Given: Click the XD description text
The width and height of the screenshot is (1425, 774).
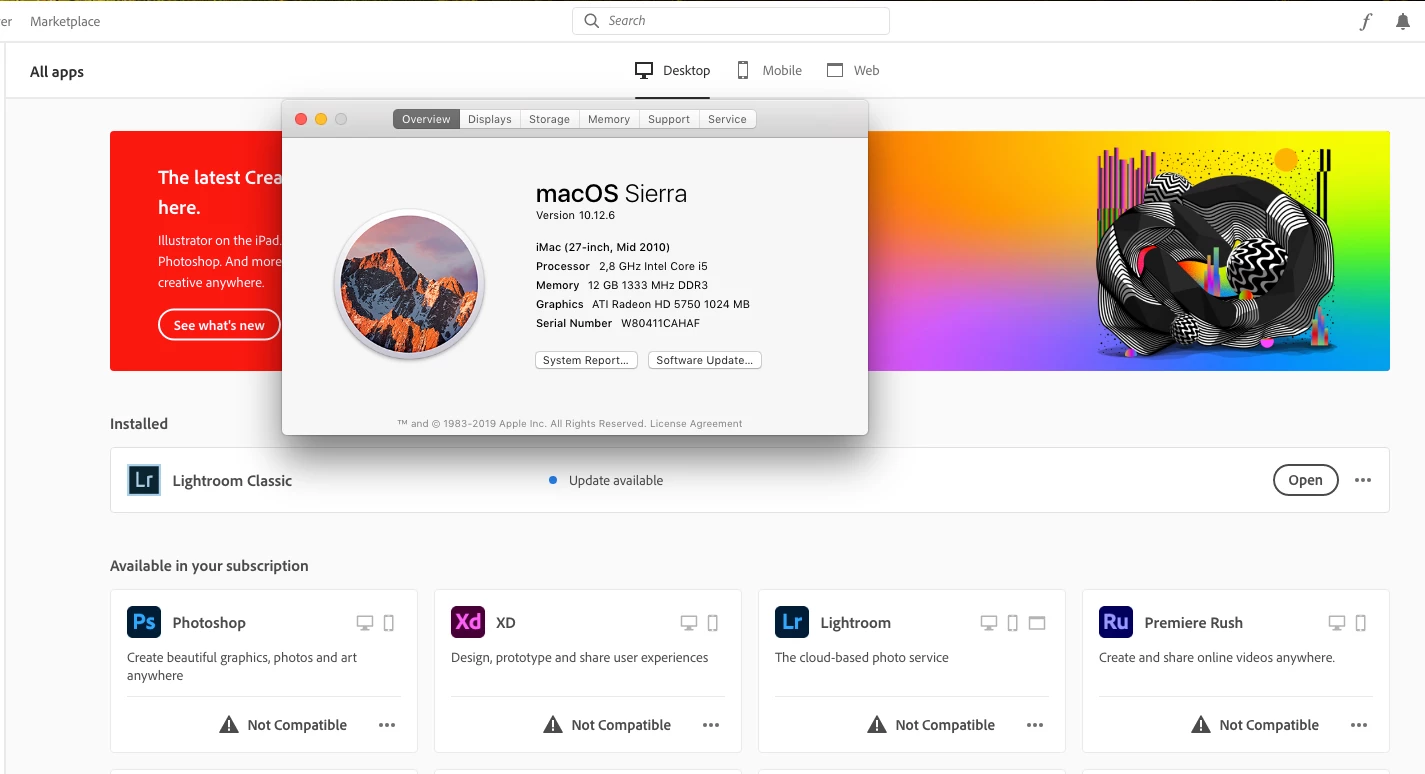Looking at the screenshot, I should tap(579, 657).
